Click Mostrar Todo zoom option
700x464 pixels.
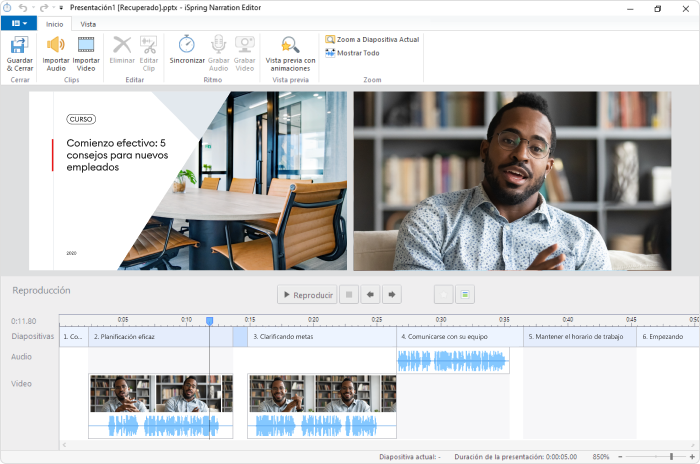pyautogui.click(x=353, y=53)
